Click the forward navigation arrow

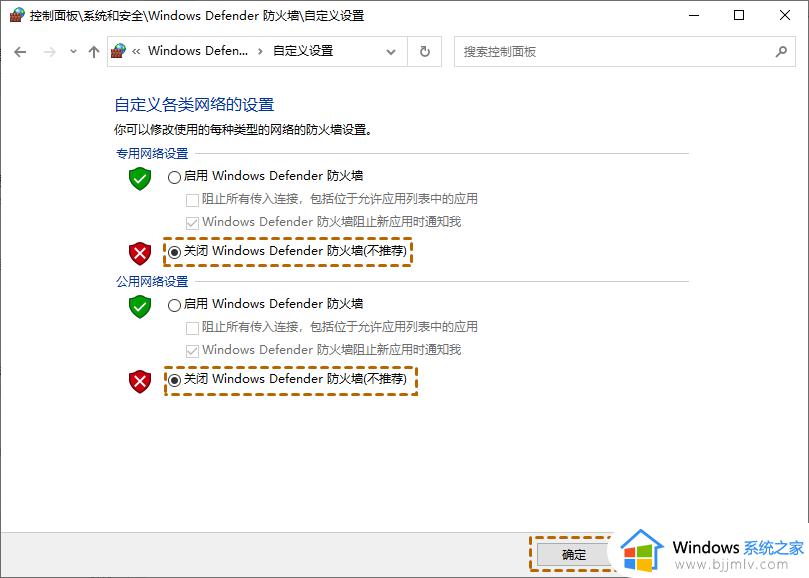point(50,52)
